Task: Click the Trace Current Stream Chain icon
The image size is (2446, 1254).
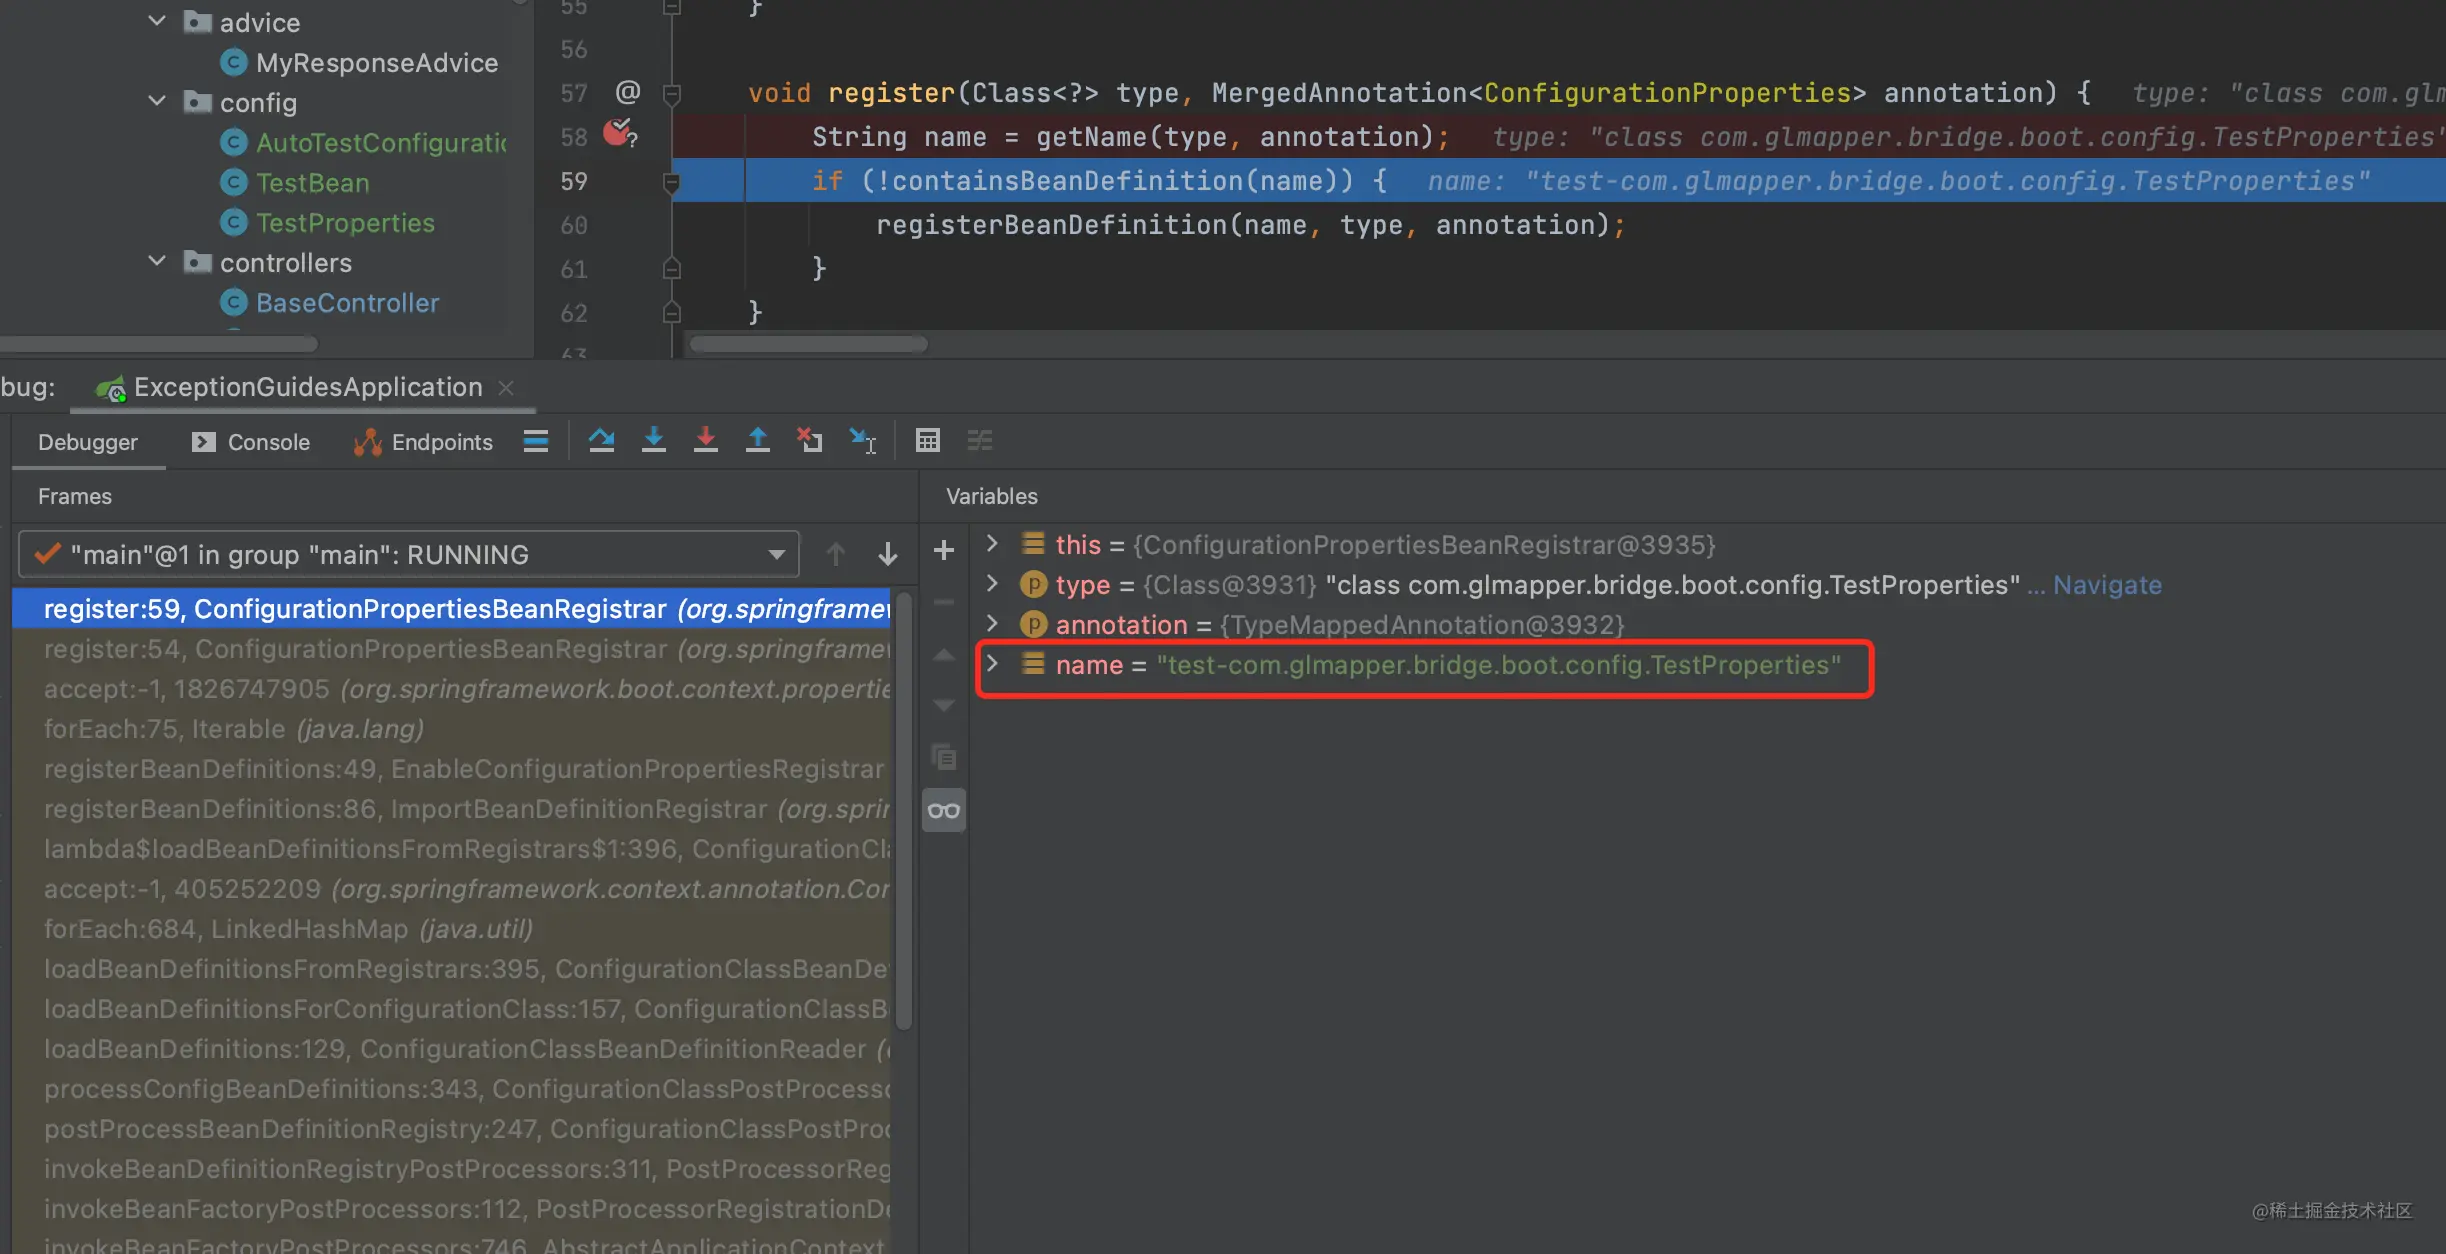Action: pos(980,440)
